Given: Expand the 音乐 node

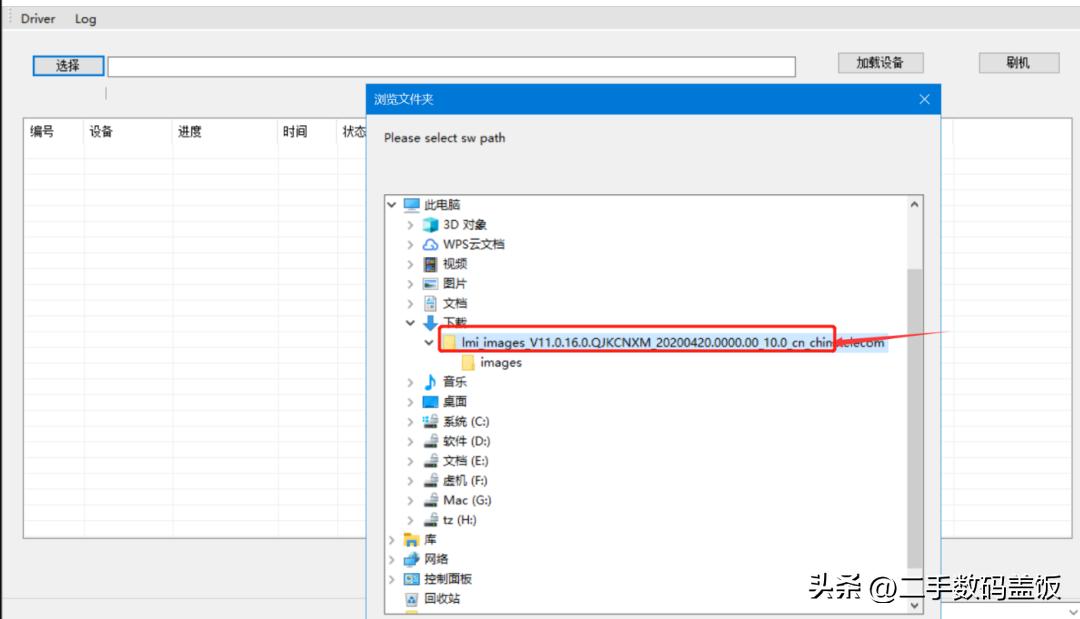Looking at the screenshot, I should pos(411,381).
